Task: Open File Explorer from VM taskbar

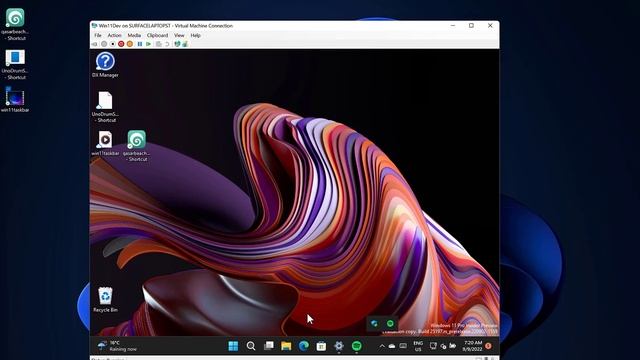Action: click(286, 346)
